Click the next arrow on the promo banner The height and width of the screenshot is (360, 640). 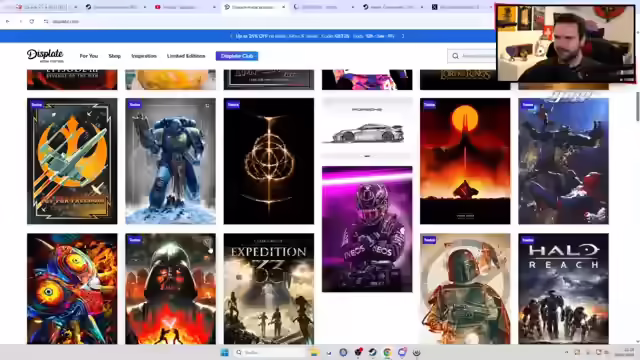click(403, 36)
